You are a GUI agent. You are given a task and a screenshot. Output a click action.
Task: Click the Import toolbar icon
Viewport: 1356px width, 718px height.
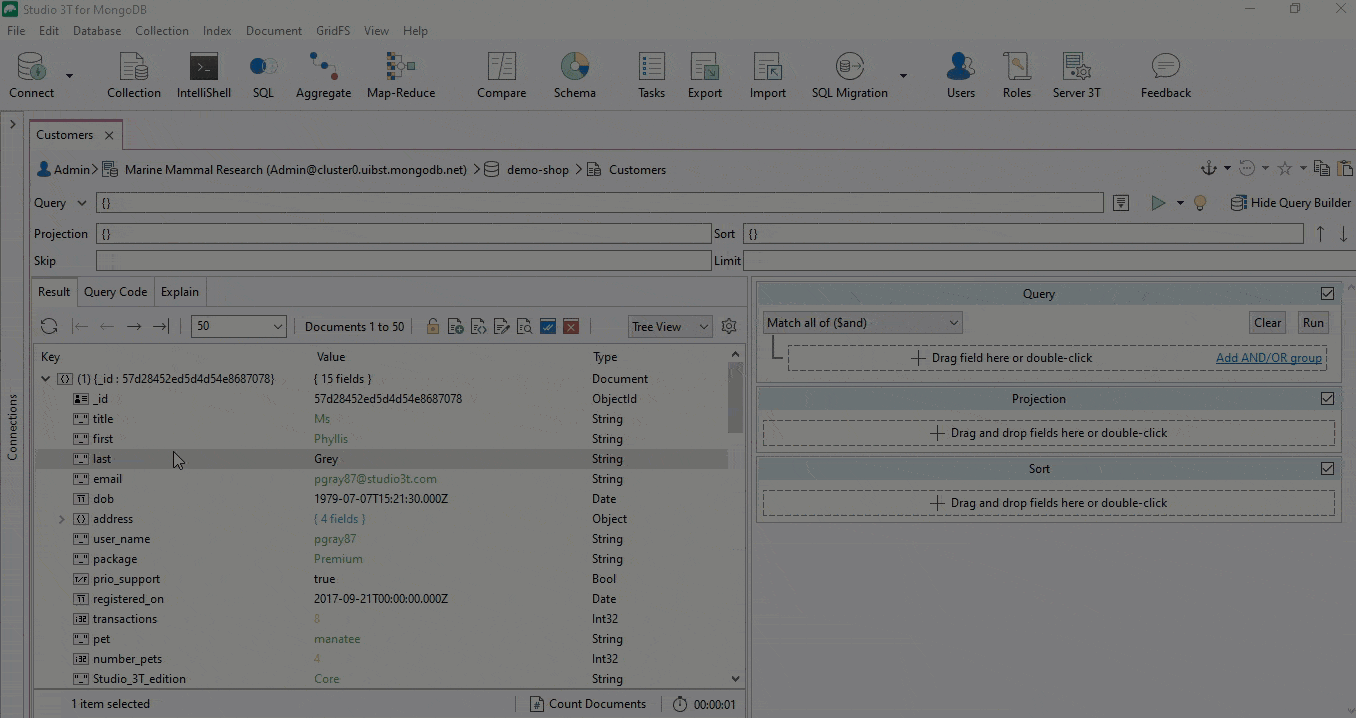(x=768, y=76)
